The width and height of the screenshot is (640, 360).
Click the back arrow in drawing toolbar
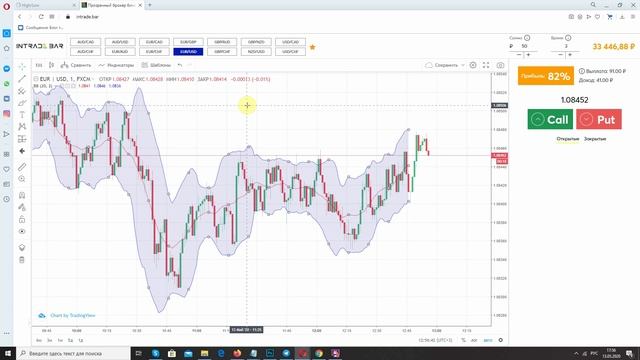pos(22,151)
